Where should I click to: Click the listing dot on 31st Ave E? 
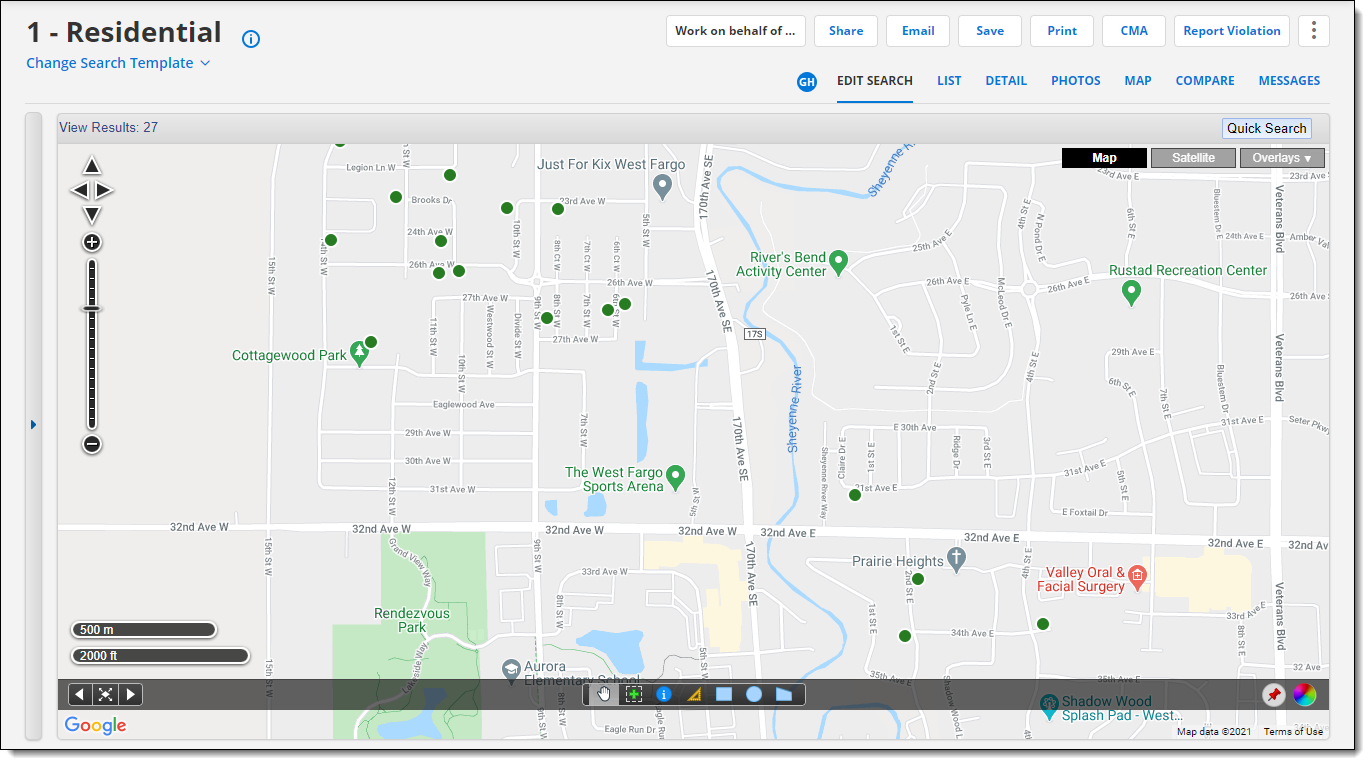point(855,495)
